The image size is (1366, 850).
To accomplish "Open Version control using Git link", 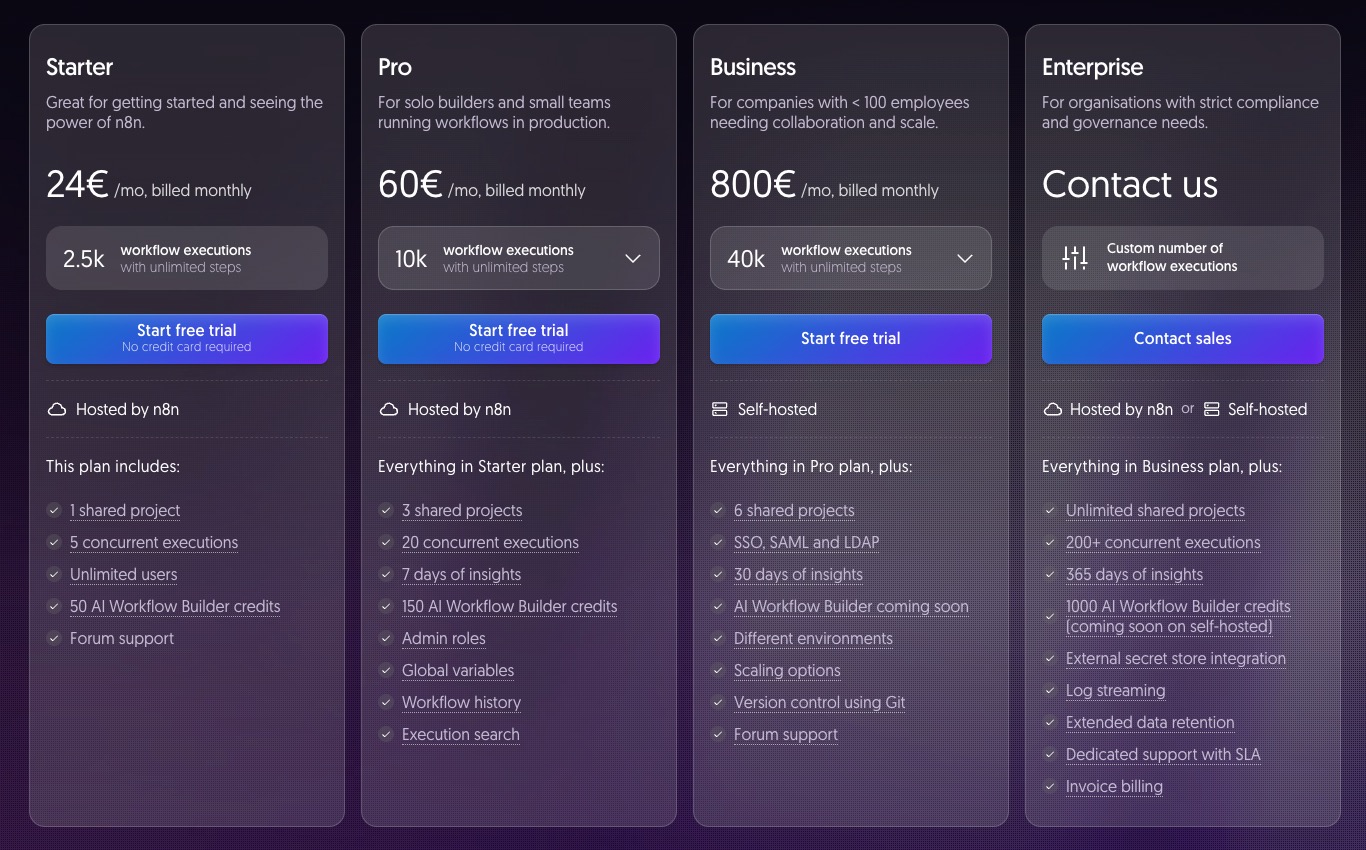I will point(819,702).
